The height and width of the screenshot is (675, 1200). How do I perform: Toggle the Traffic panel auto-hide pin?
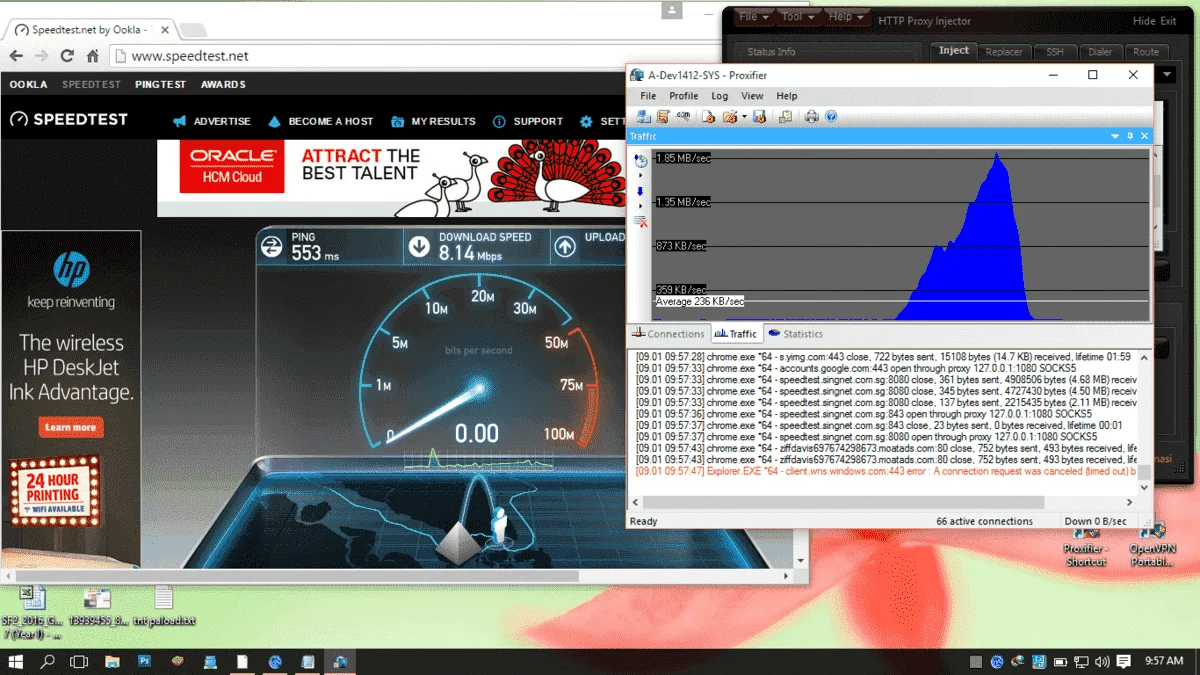pos(1130,136)
